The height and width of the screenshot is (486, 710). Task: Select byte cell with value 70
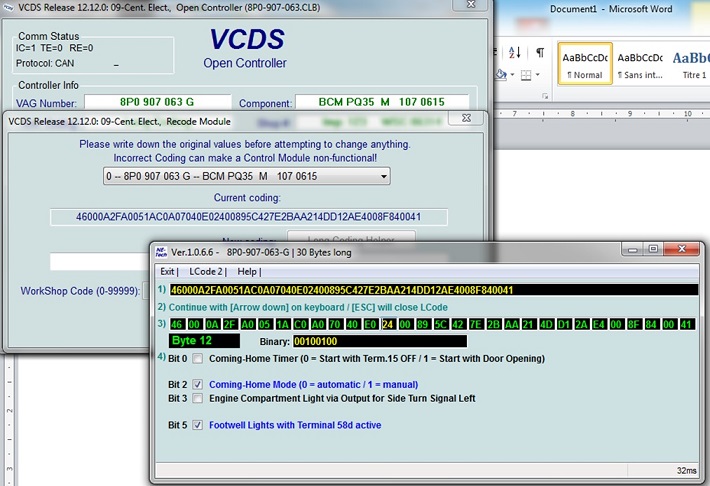click(335, 324)
